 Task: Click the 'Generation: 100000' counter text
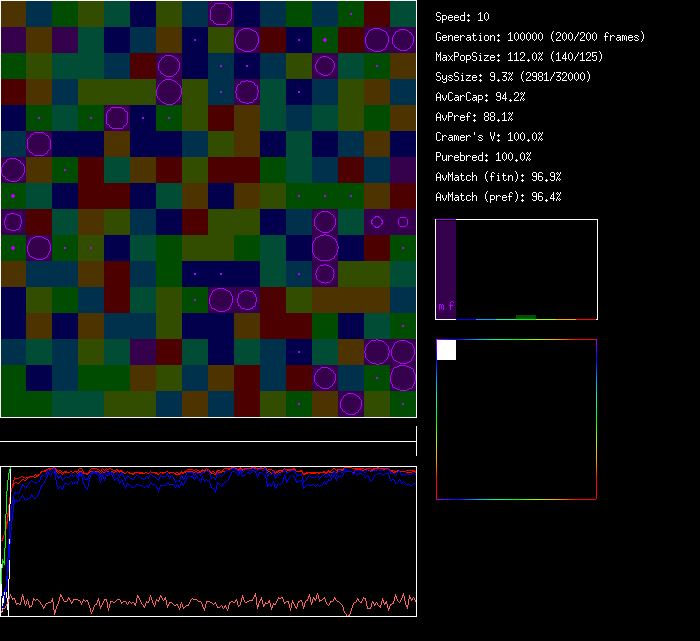540,37
